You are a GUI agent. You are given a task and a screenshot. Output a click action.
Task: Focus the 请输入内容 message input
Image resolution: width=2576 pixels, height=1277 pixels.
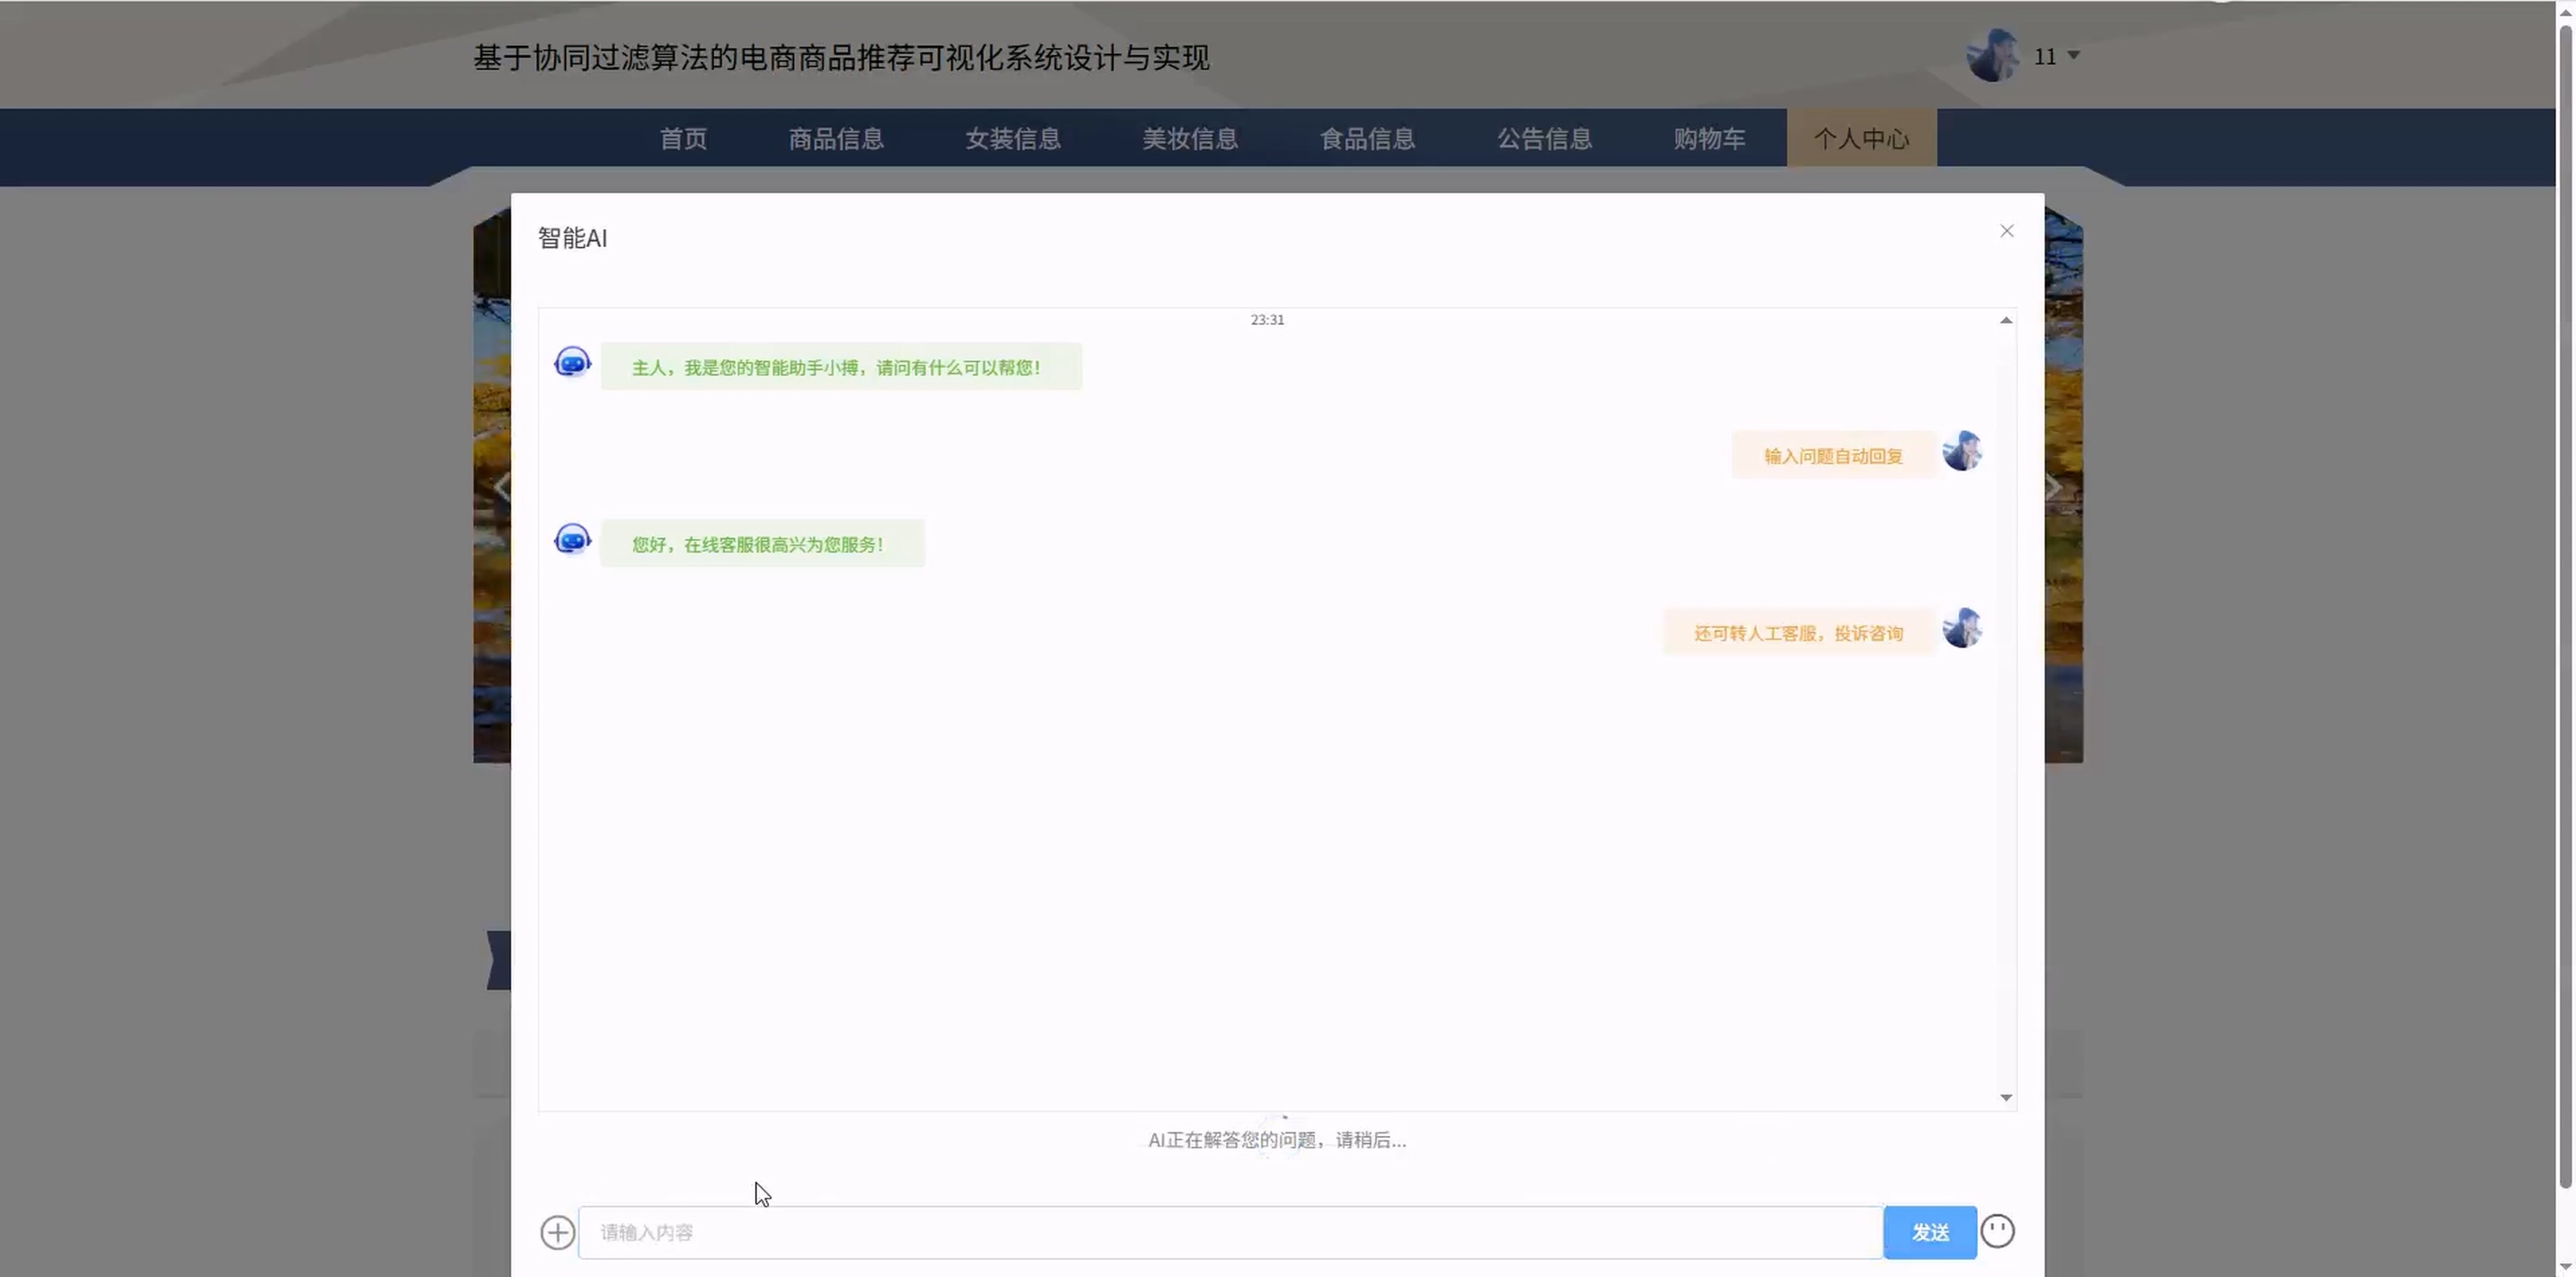[1230, 1232]
